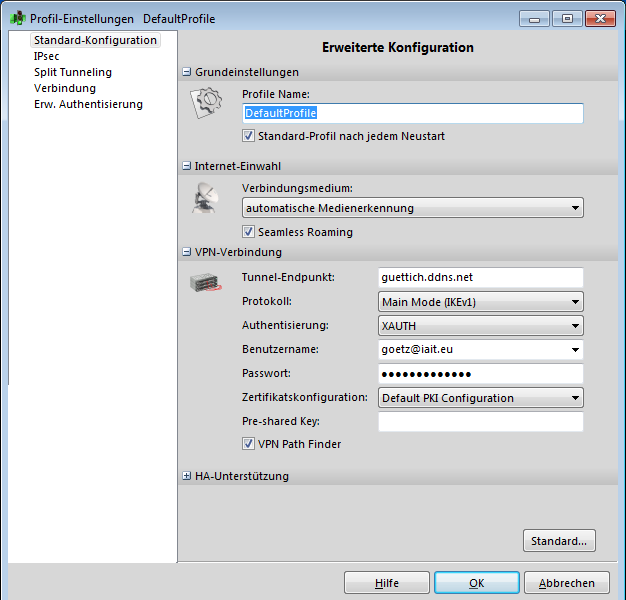Viewport: 626px width, 600px height.
Task: Disable the Seamless Roaming checkbox
Action: coord(249,232)
